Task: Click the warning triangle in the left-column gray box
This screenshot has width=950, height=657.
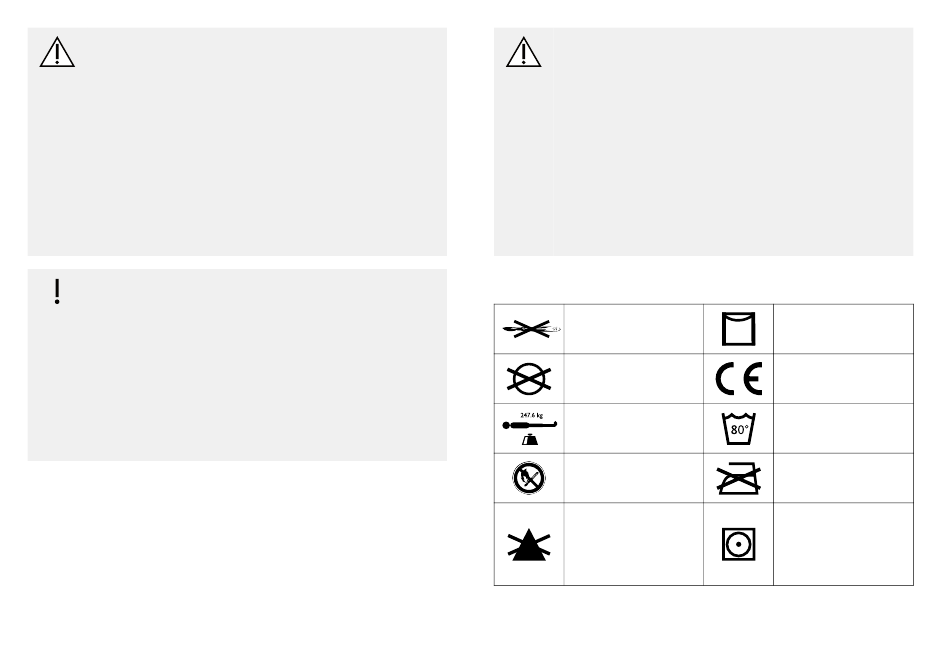Action: tap(57, 52)
